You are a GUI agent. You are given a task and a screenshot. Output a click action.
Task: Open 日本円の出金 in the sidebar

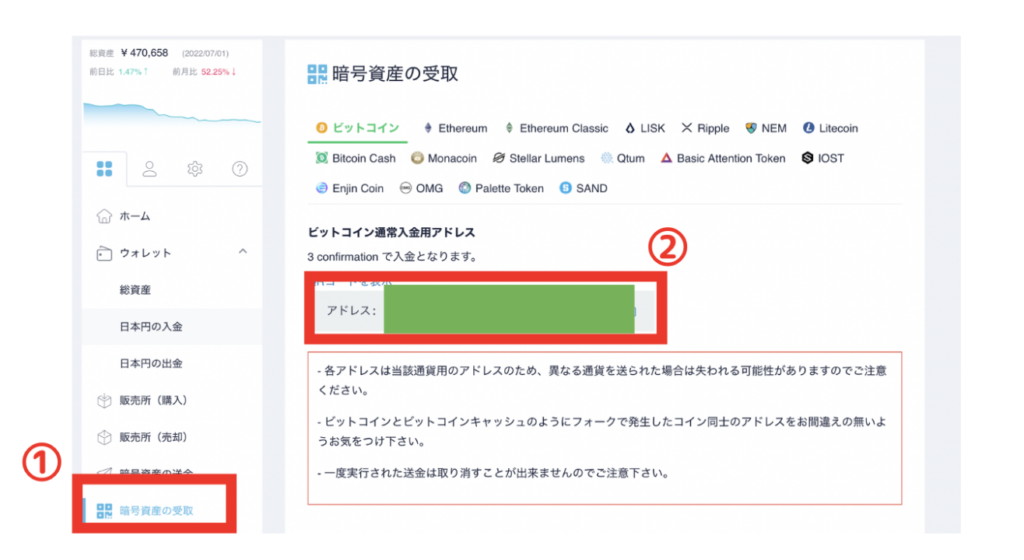150,363
